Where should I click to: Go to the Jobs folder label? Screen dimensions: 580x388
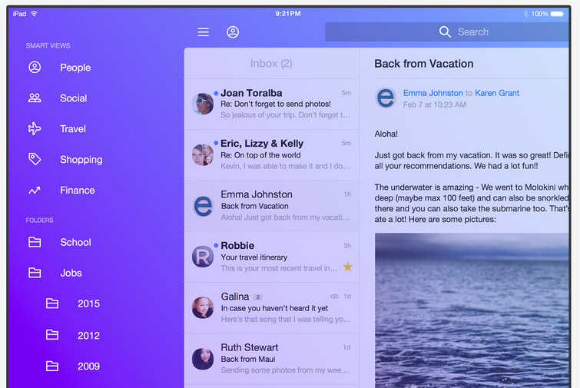click(x=71, y=273)
